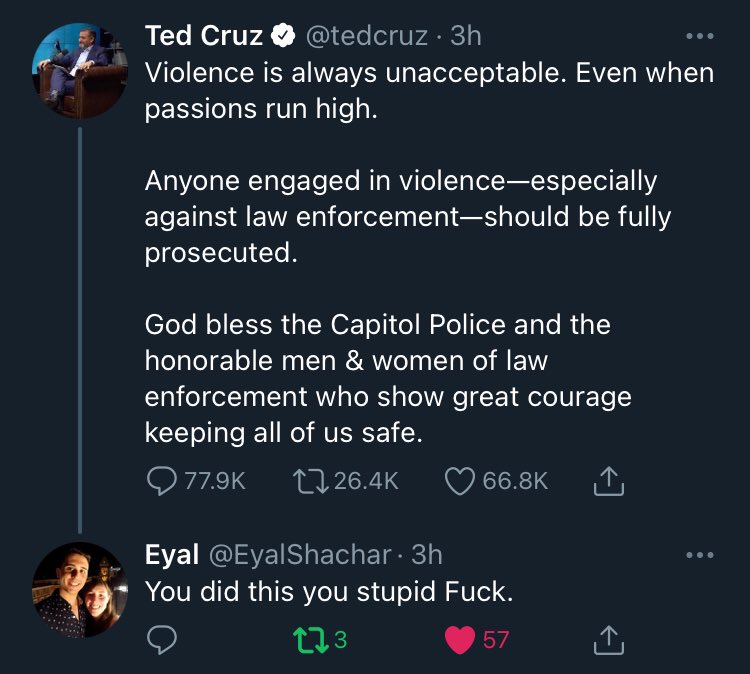Open the 3h timestamp on Eyal's reply
Viewport: 750px width, 674px height.
pyautogui.click(x=427, y=555)
